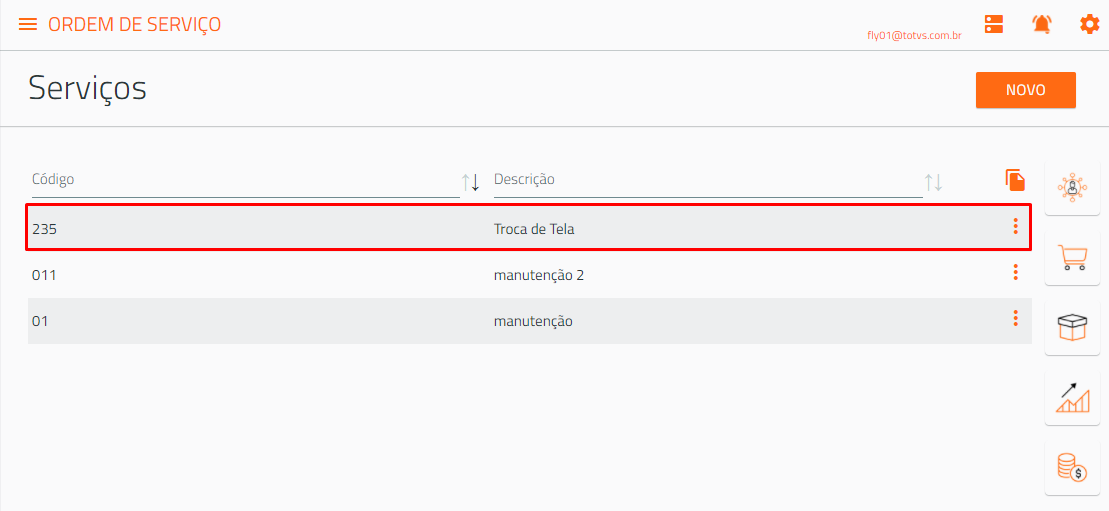1109x511 pixels.
Task: Open options menu for manutenção row 01
Action: coord(1016,318)
